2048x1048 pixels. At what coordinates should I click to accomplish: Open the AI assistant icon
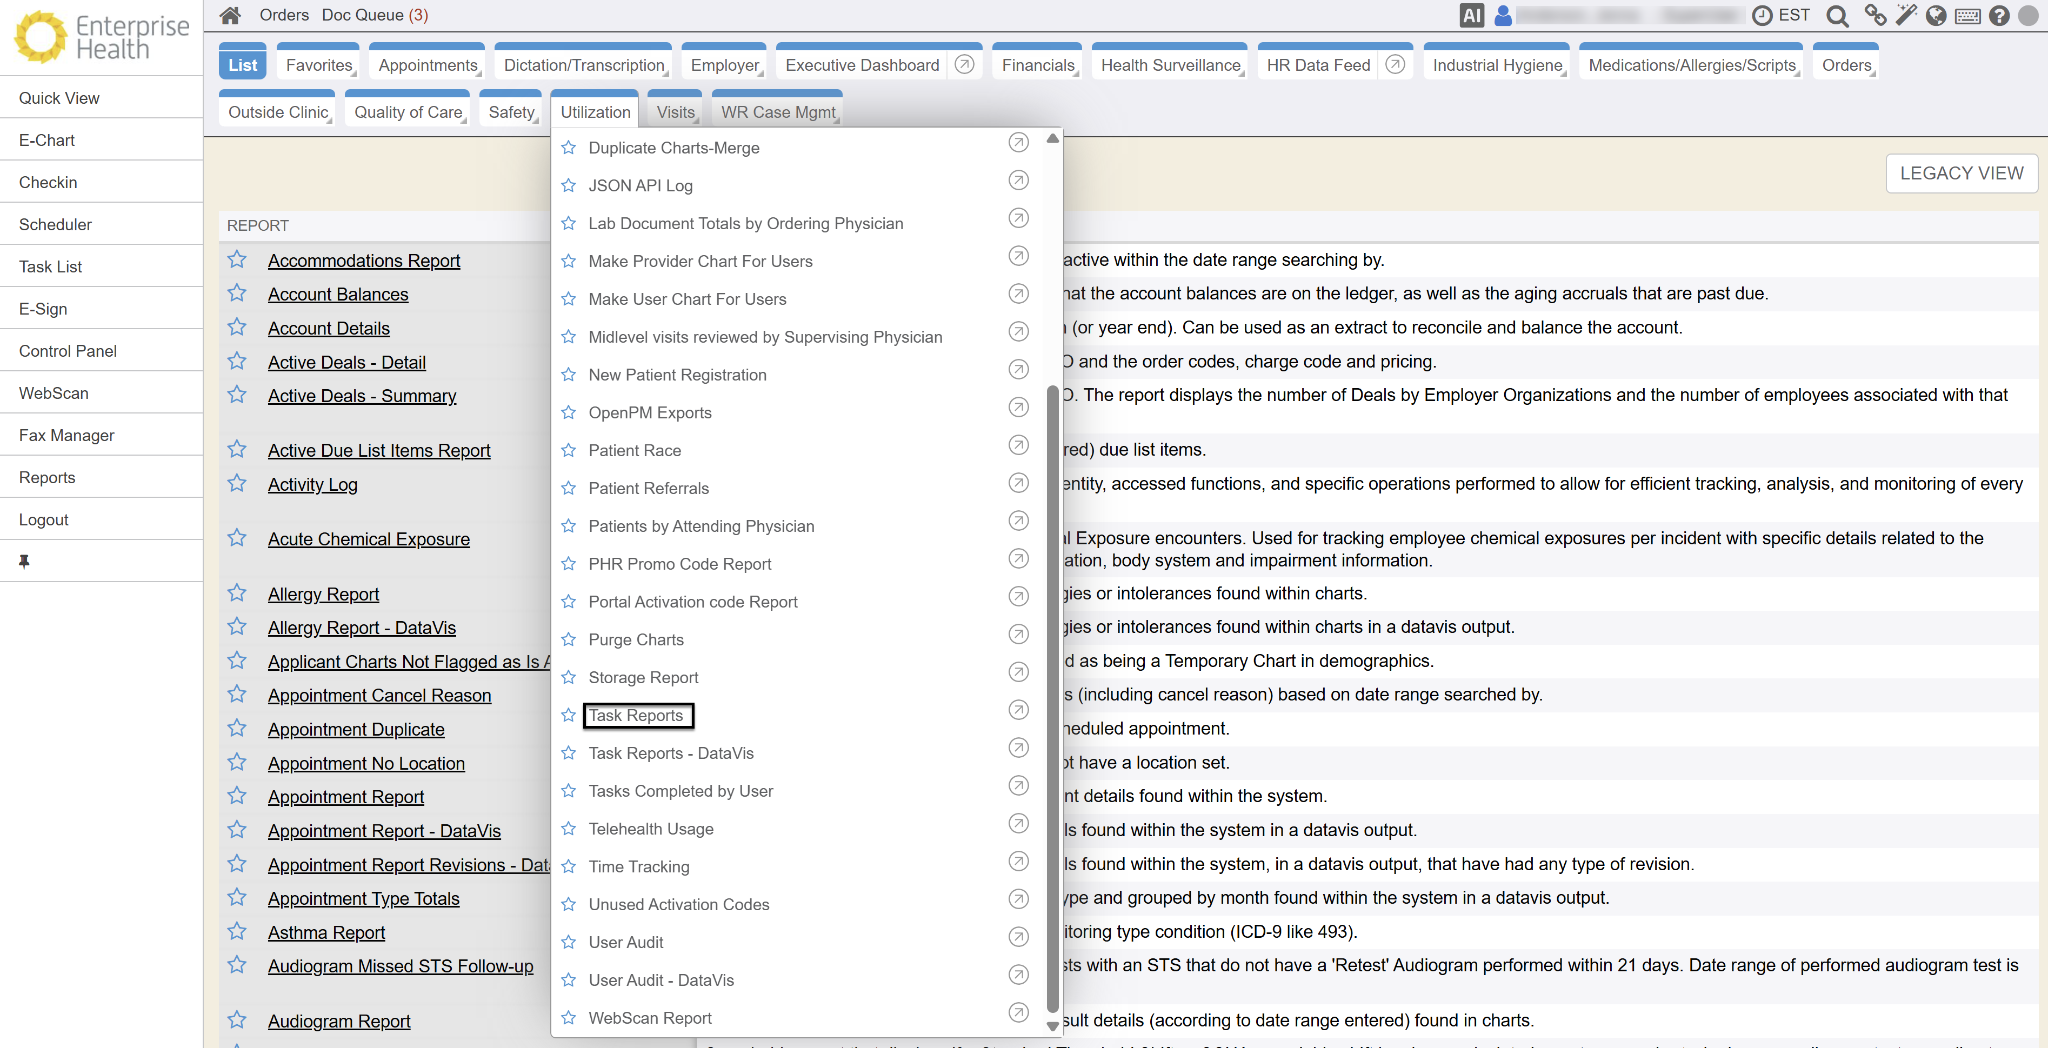(x=1471, y=15)
